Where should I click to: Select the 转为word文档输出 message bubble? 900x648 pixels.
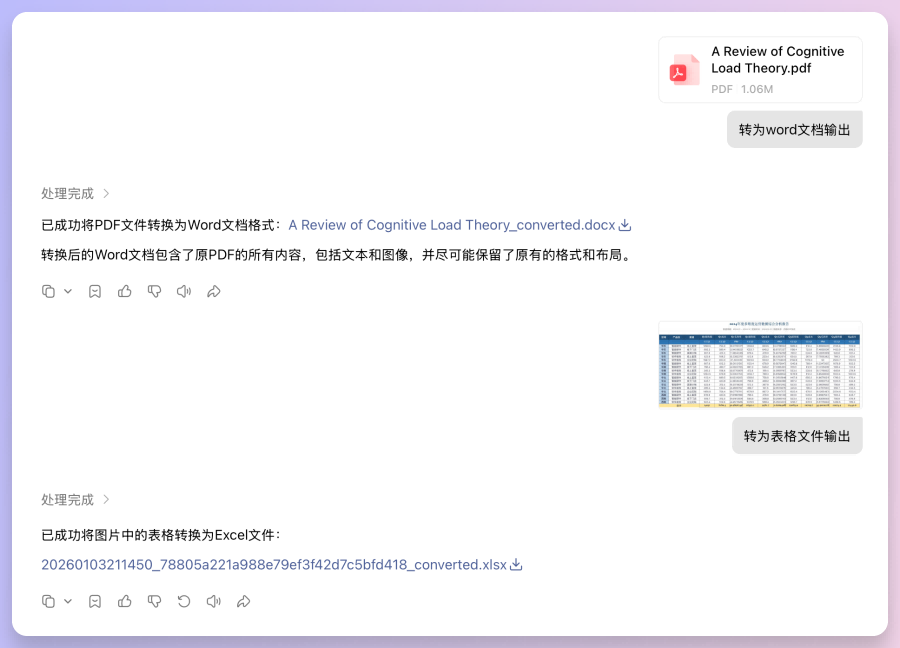click(794, 129)
